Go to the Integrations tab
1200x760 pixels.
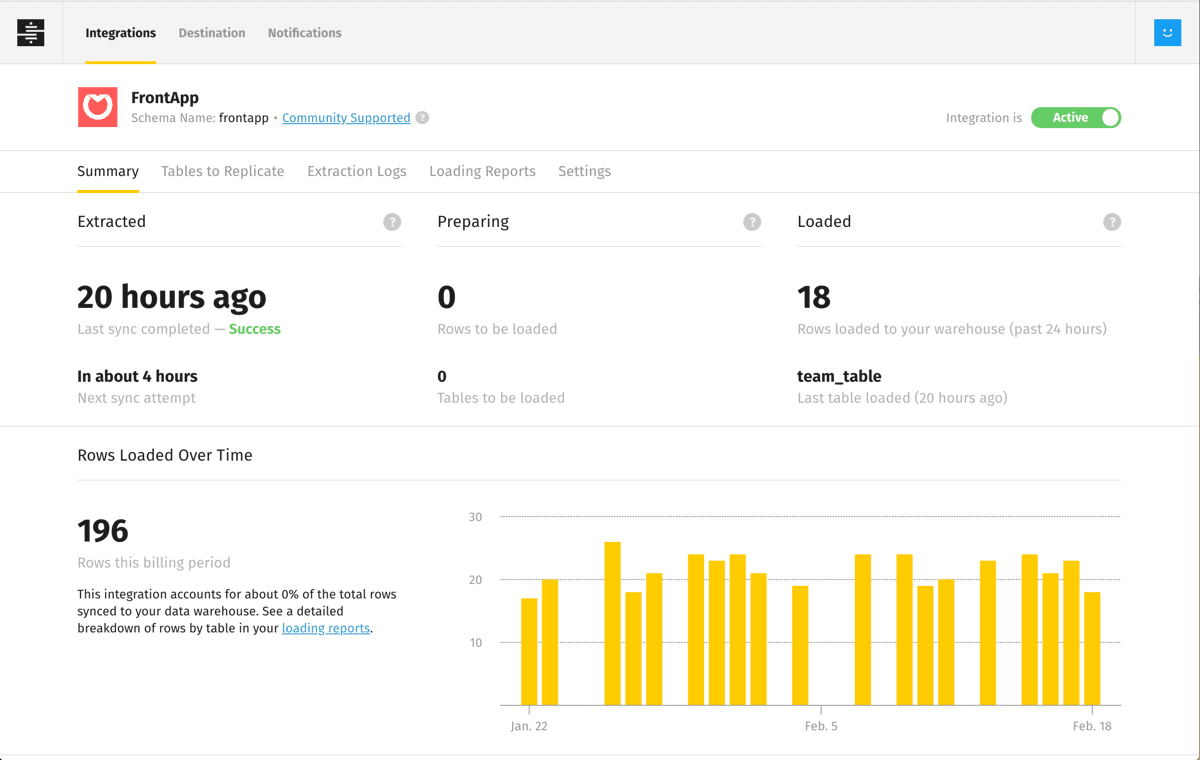121,33
